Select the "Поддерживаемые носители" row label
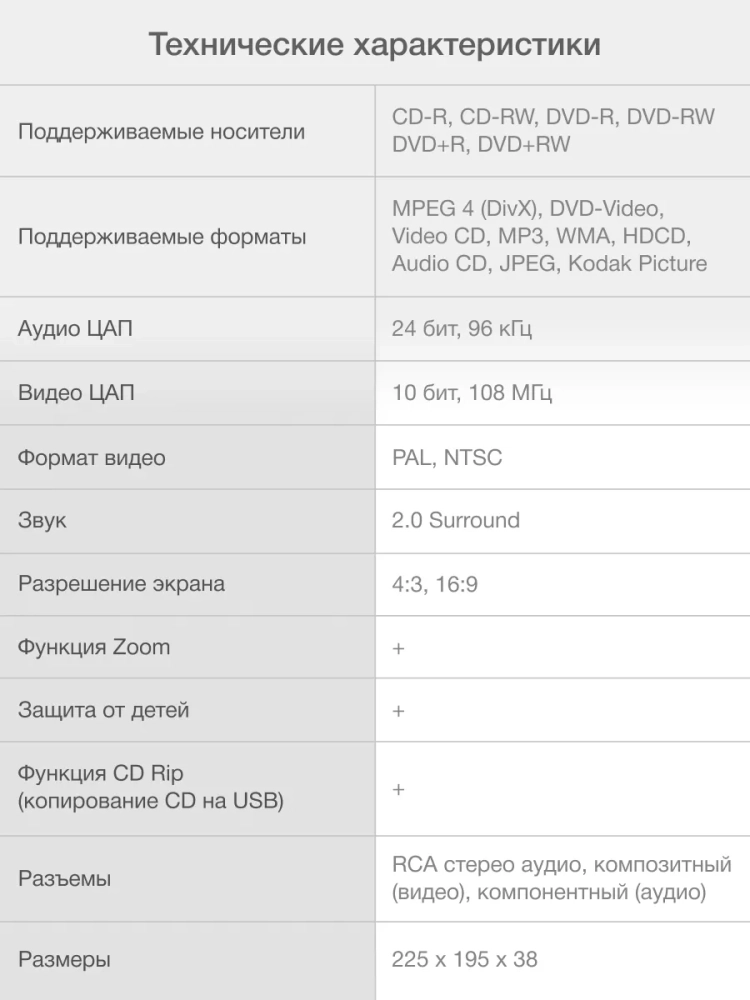This screenshot has height=1000, width=750. 161,131
